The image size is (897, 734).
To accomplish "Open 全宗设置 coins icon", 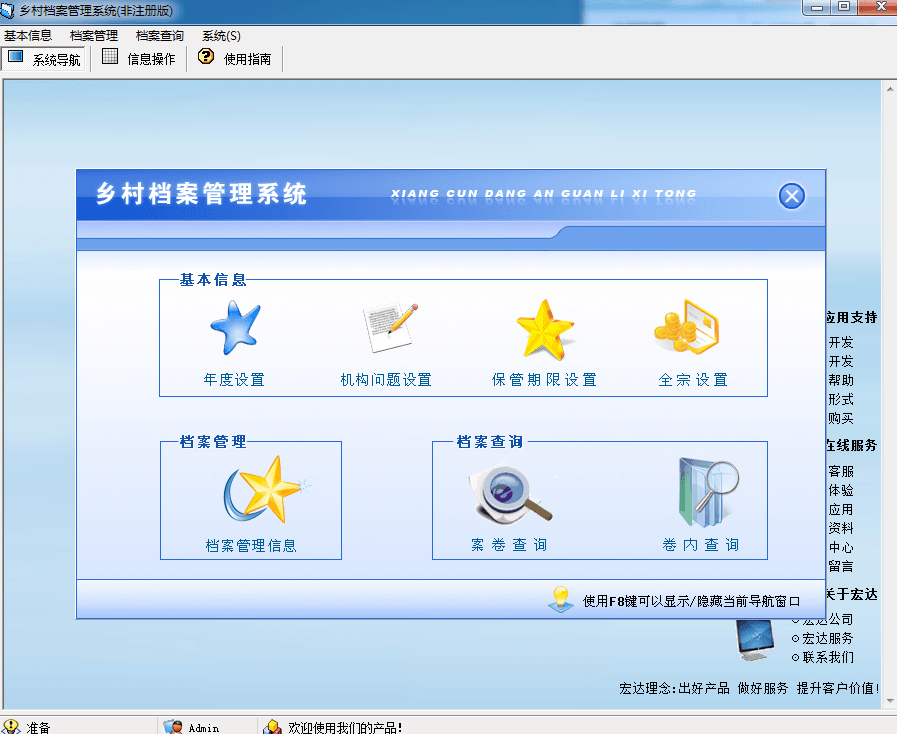I will pos(692,328).
